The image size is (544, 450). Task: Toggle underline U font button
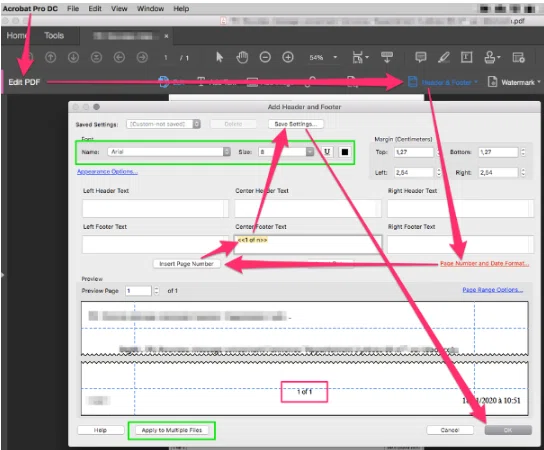coord(327,152)
